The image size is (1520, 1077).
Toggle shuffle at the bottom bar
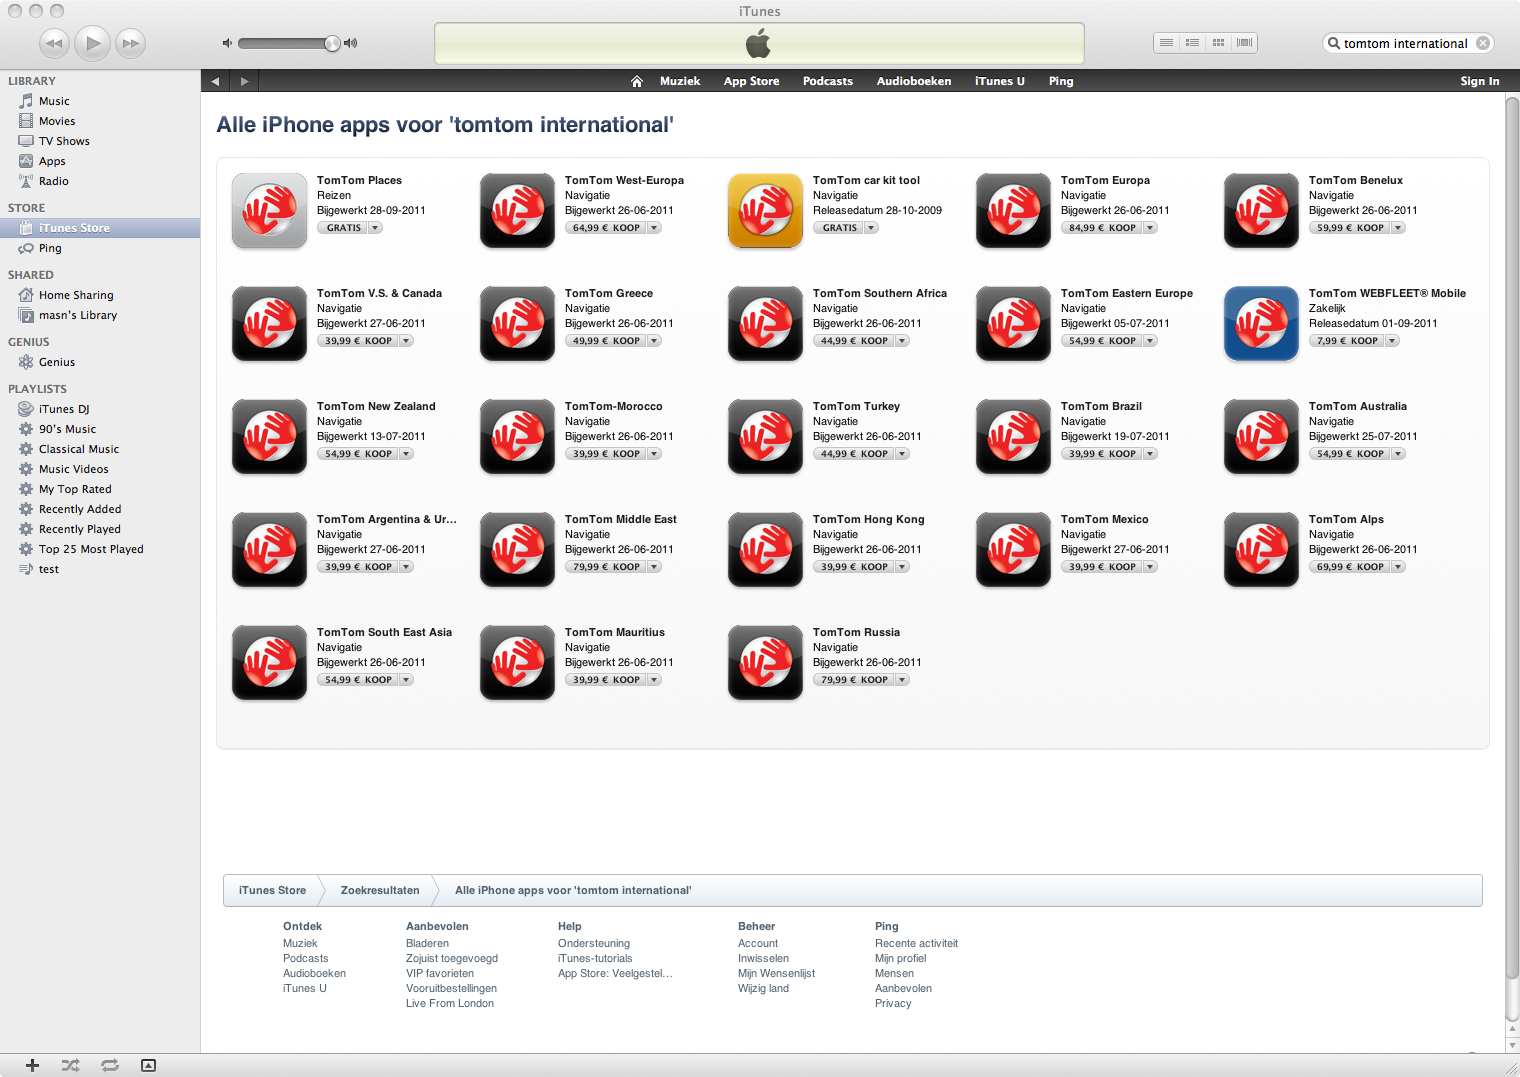70,1065
